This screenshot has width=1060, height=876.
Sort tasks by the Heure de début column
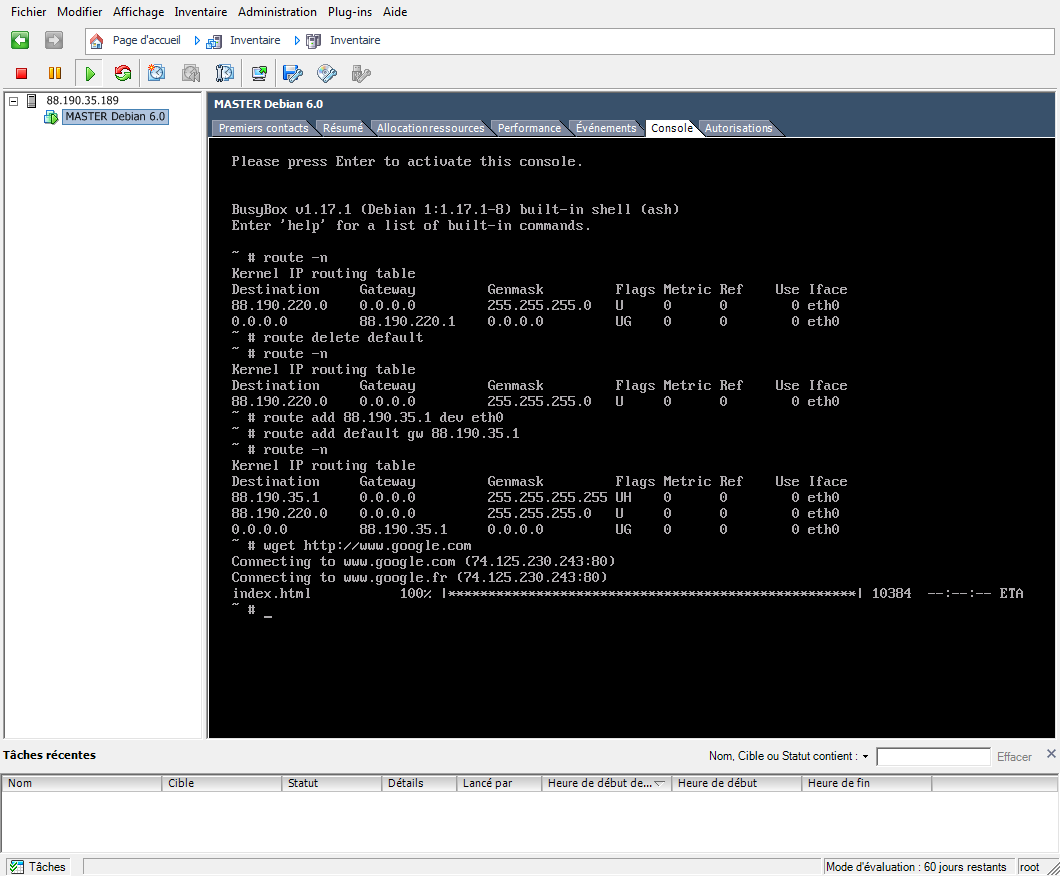(736, 783)
